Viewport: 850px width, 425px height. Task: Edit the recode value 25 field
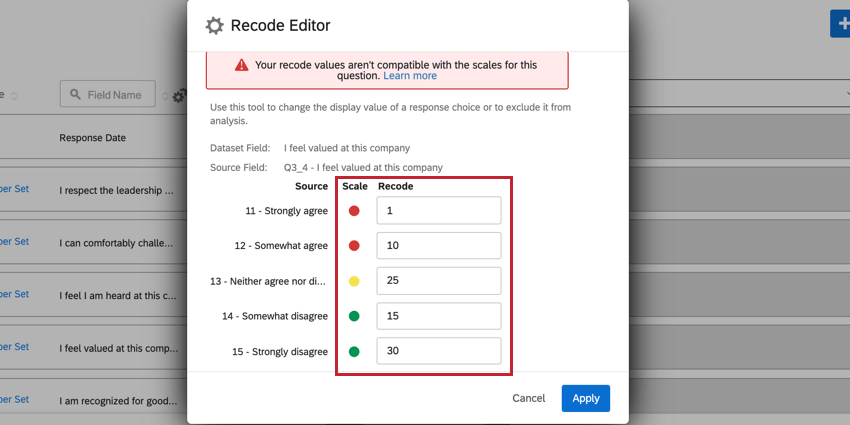click(x=438, y=281)
